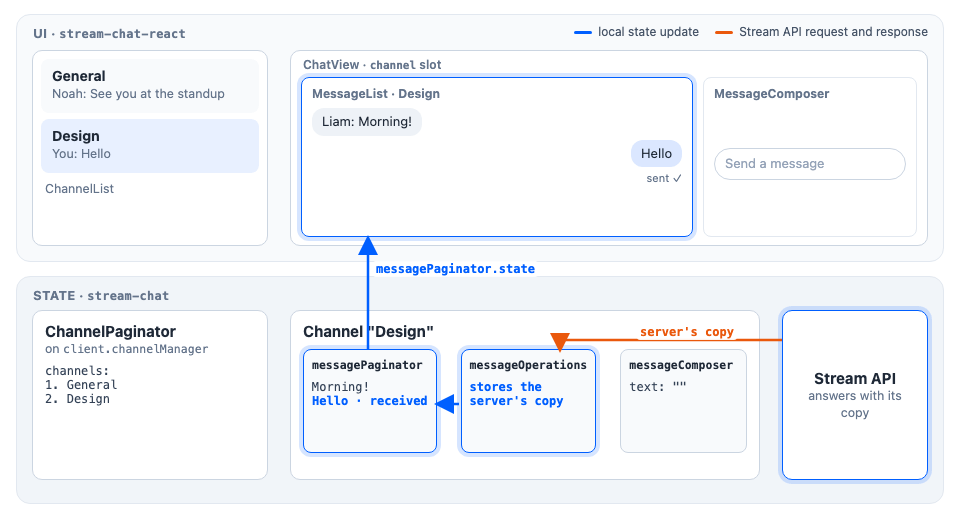Click the 'STATE · stream-chat' section title
The height and width of the screenshot is (518, 960).
tap(101, 296)
